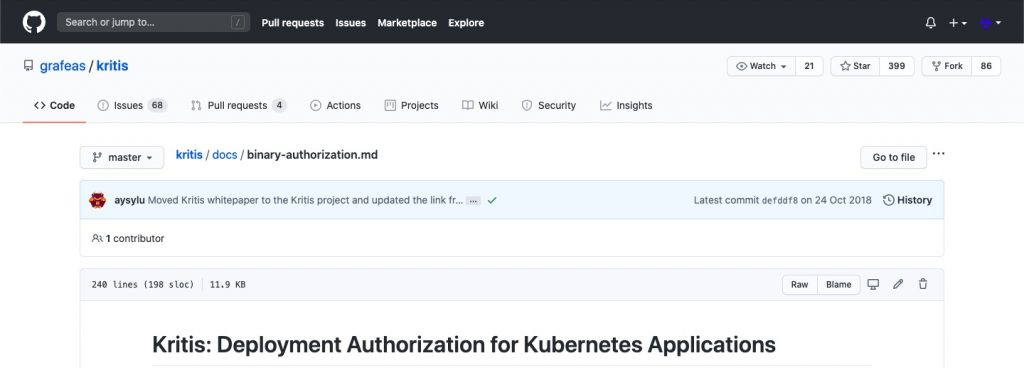Expand the Watch dropdown

pos(761,66)
